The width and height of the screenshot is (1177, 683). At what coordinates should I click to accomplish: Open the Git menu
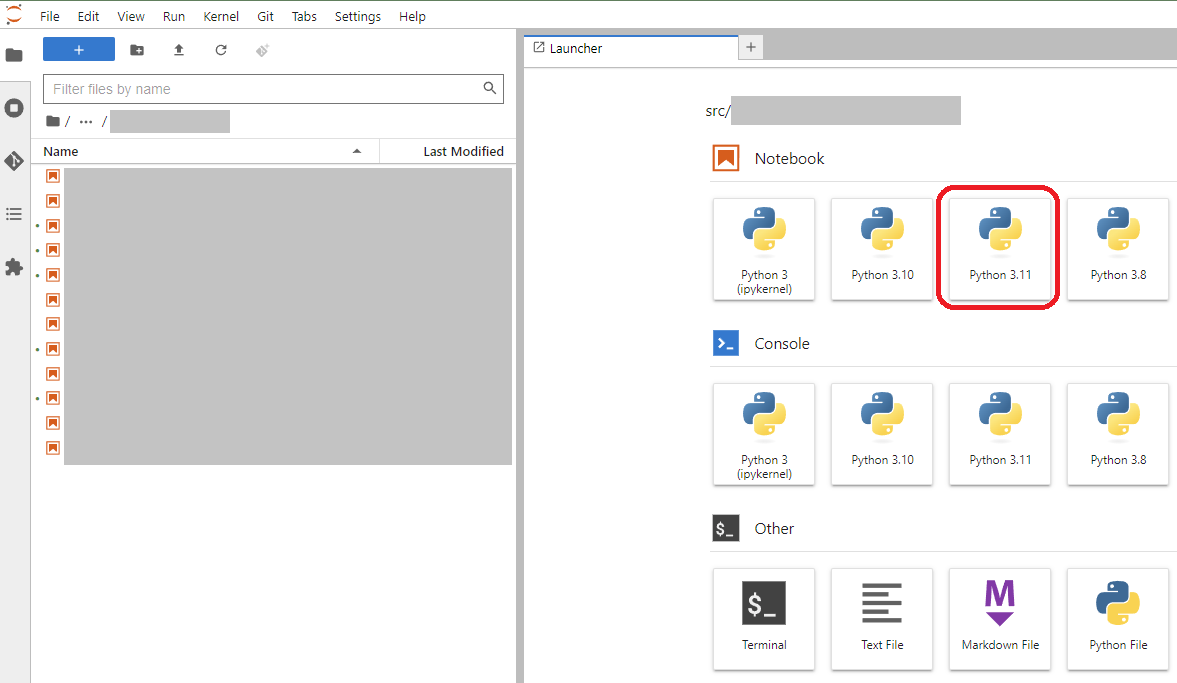(x=265, y=17)
